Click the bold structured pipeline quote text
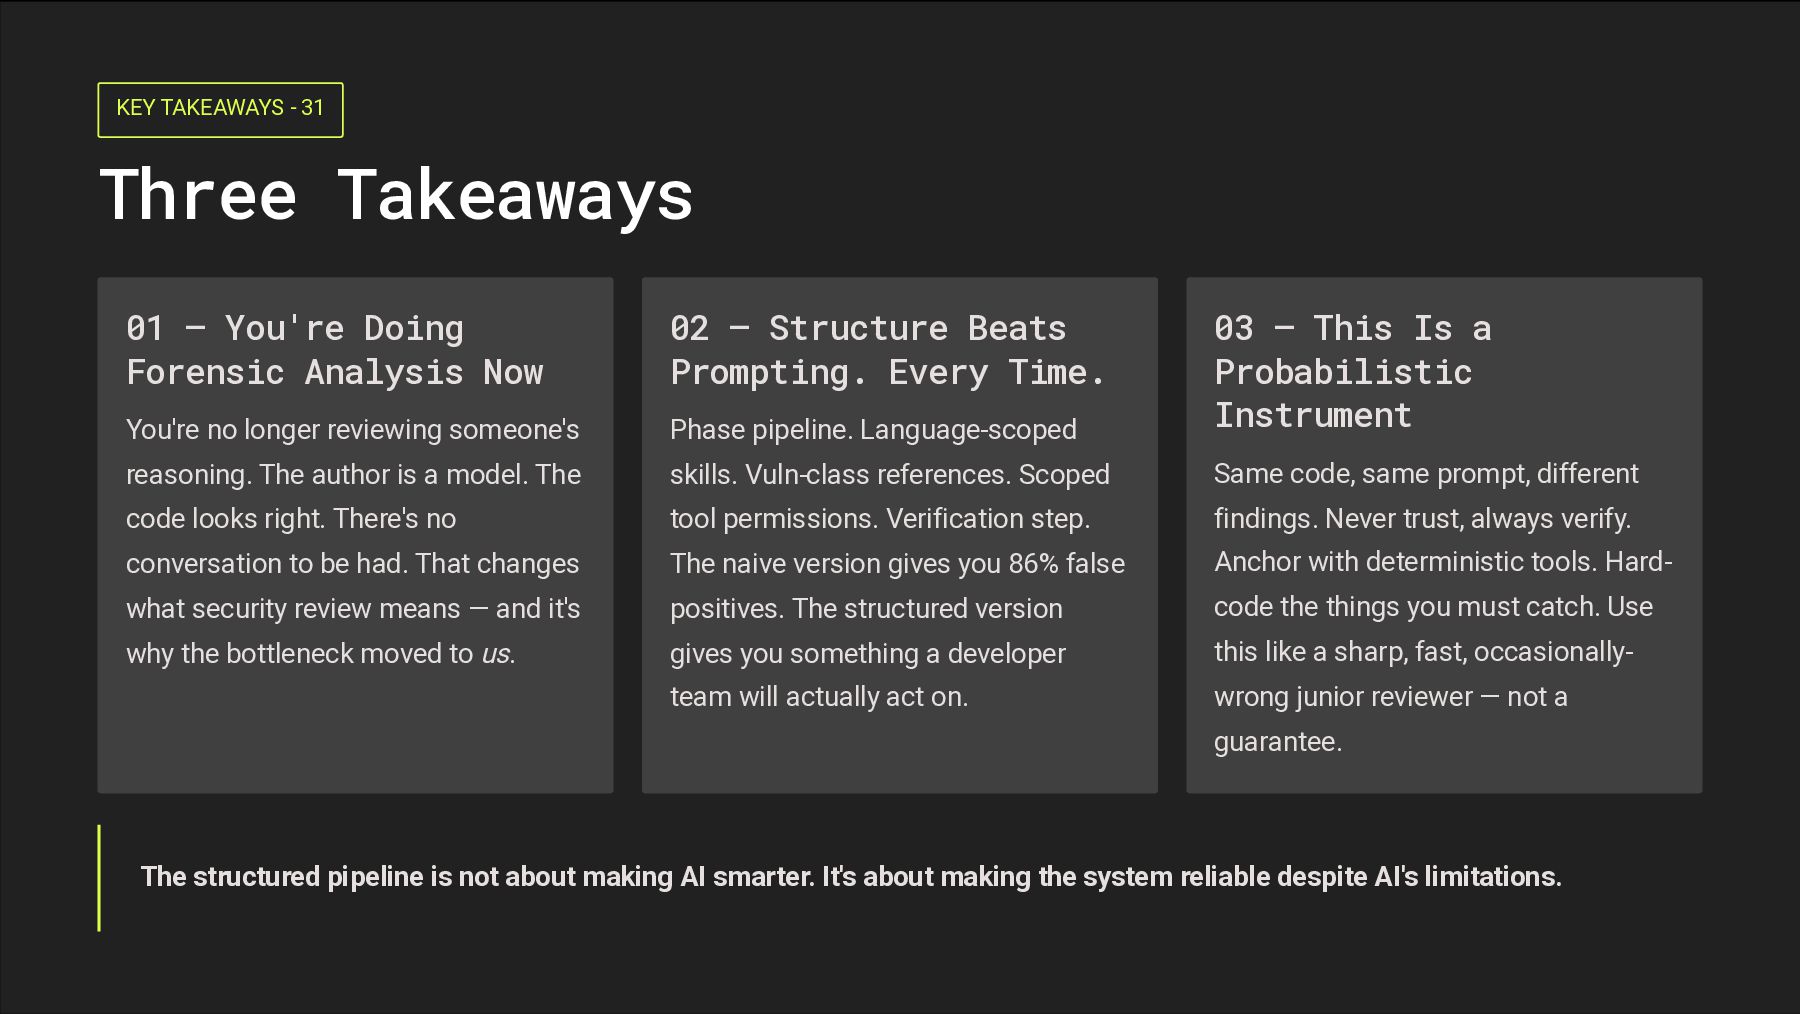The height and width of the screenshot is (1014, 1800). point(850,877)
